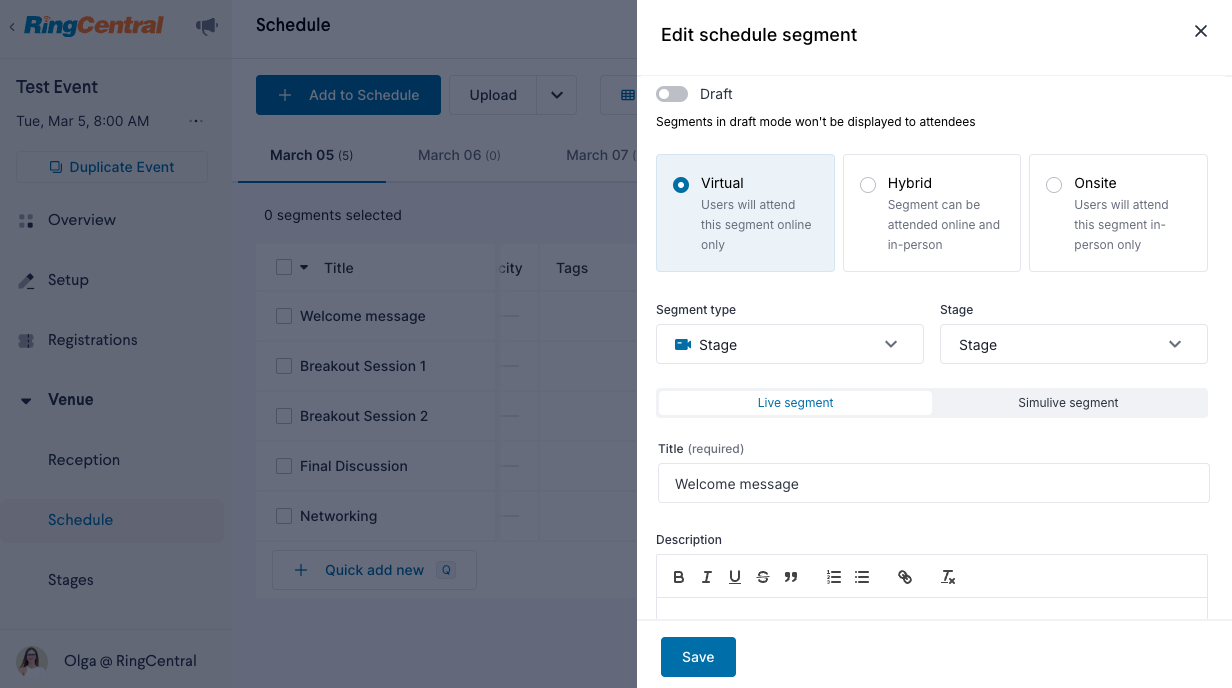Switch to Simulive segment tab
1232x688 pixels.
[x=1068, y=403]
